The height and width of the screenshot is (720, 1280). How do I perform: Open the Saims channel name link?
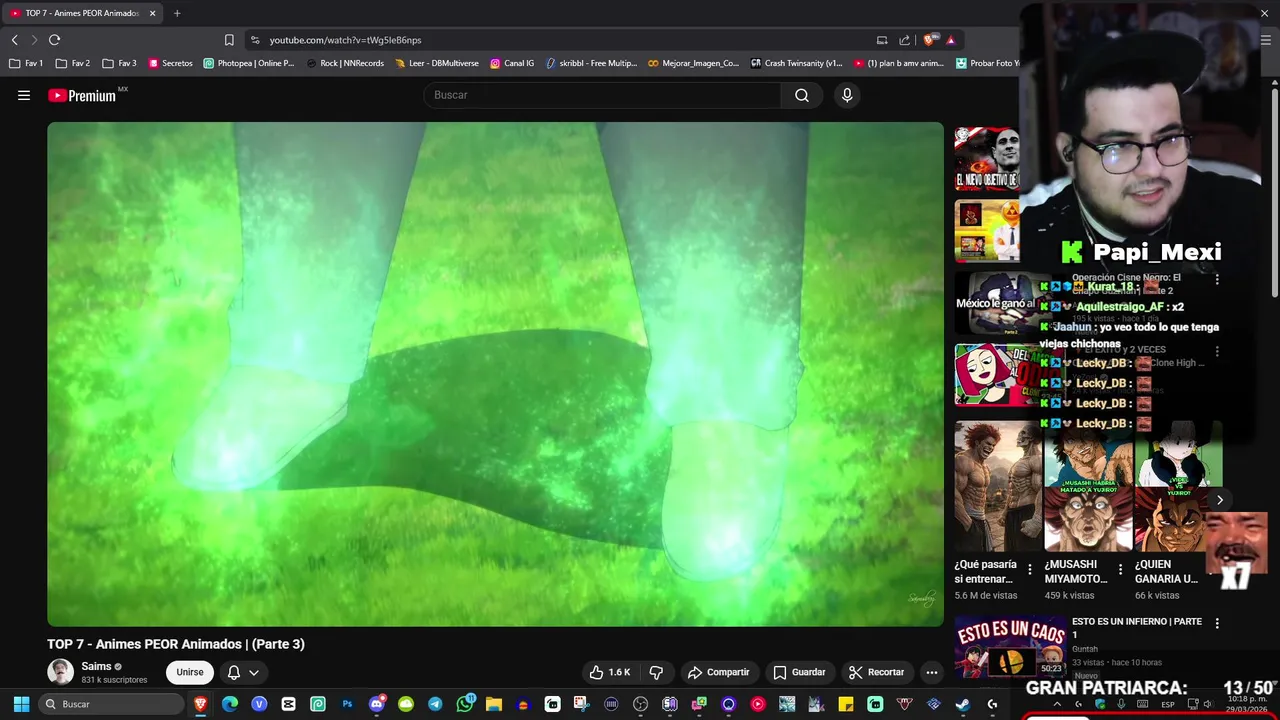pos(96,666)
